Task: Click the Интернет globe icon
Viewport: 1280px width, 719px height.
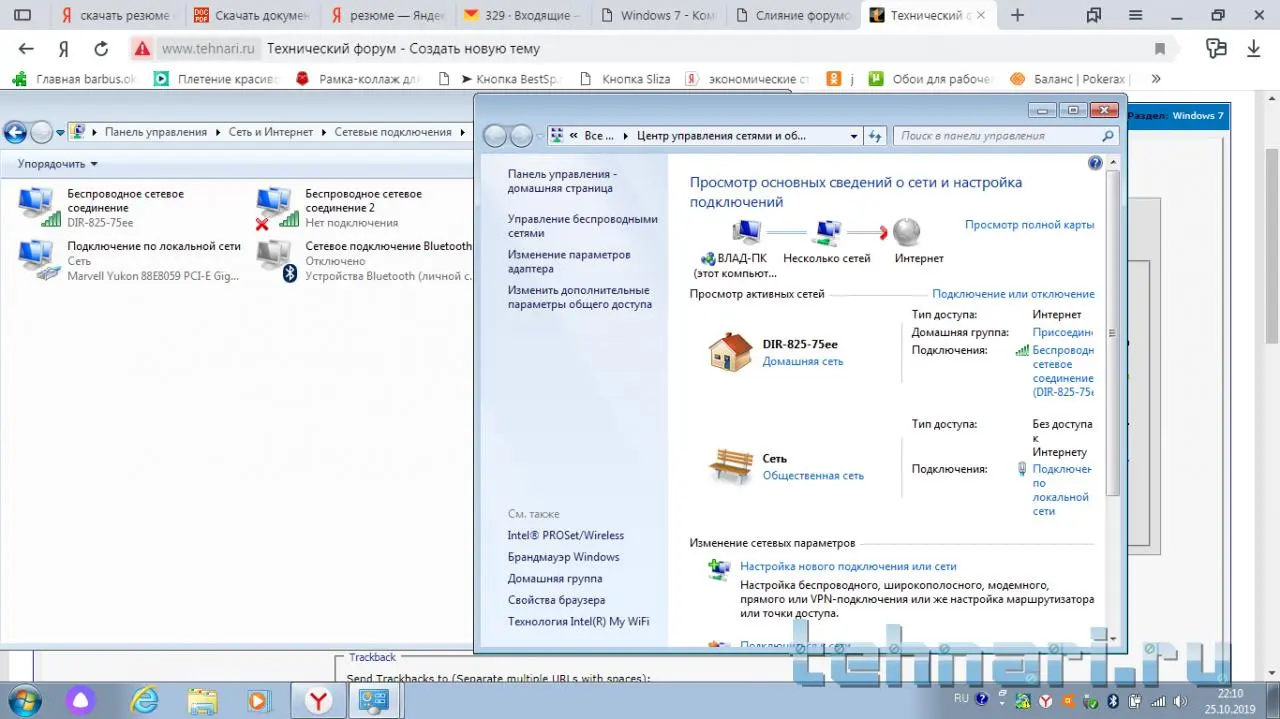Action: [906, 232]
